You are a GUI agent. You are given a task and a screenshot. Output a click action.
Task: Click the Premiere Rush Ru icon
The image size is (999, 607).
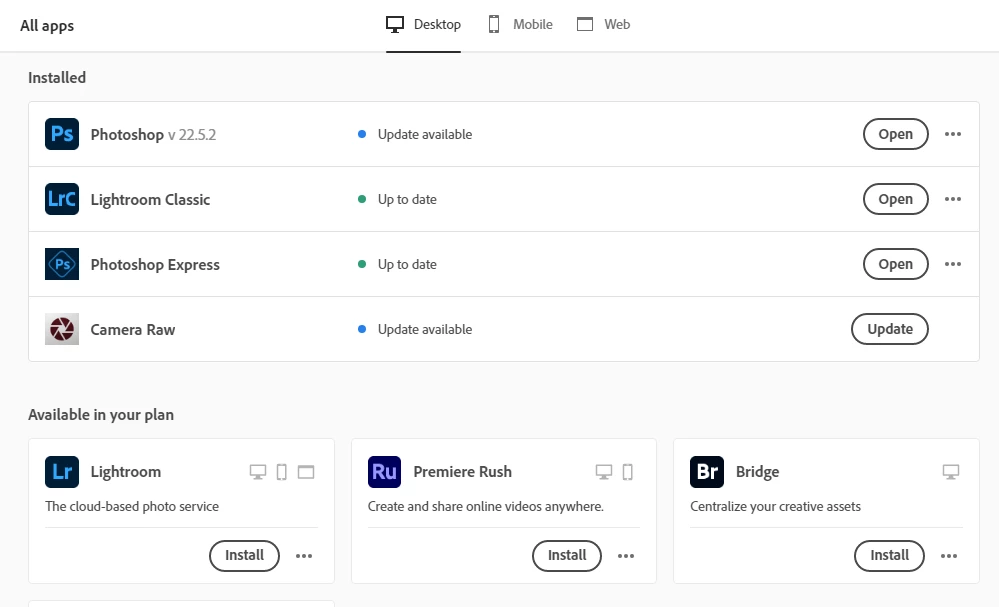384,471
